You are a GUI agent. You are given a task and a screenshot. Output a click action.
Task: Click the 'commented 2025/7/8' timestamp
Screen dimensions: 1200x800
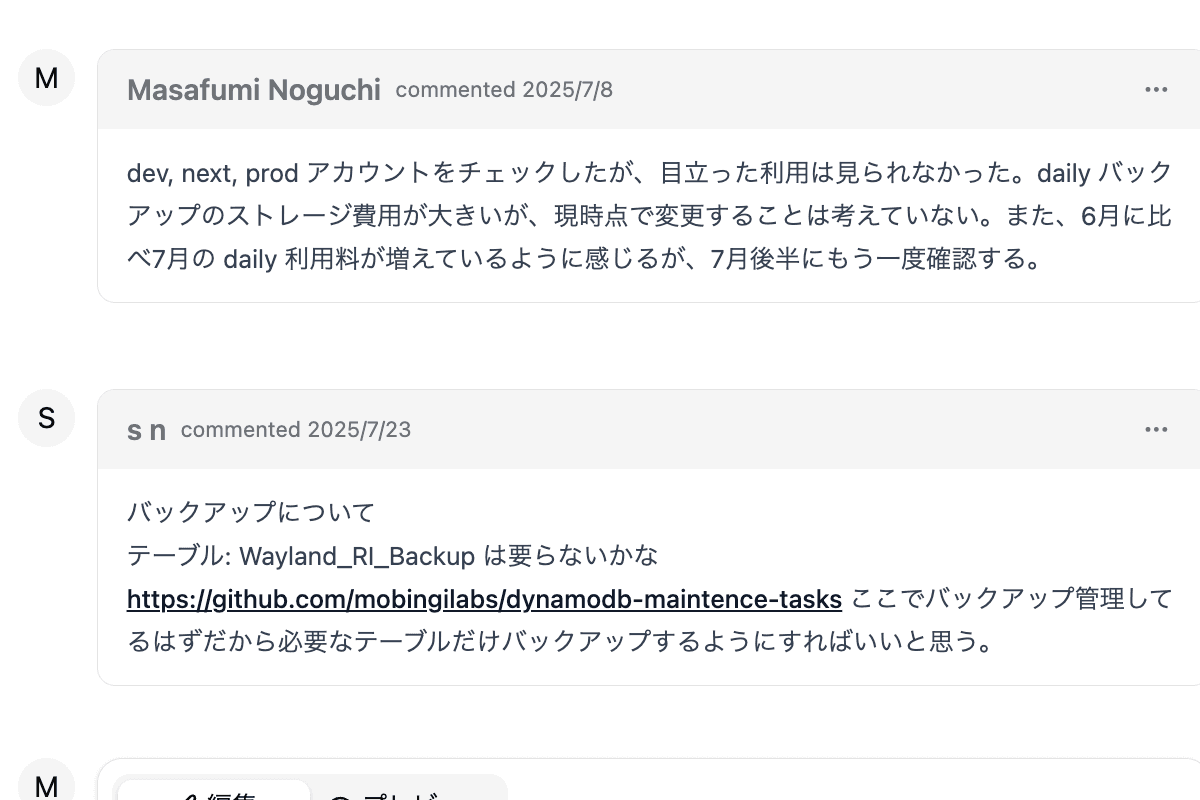coord(504,90)
